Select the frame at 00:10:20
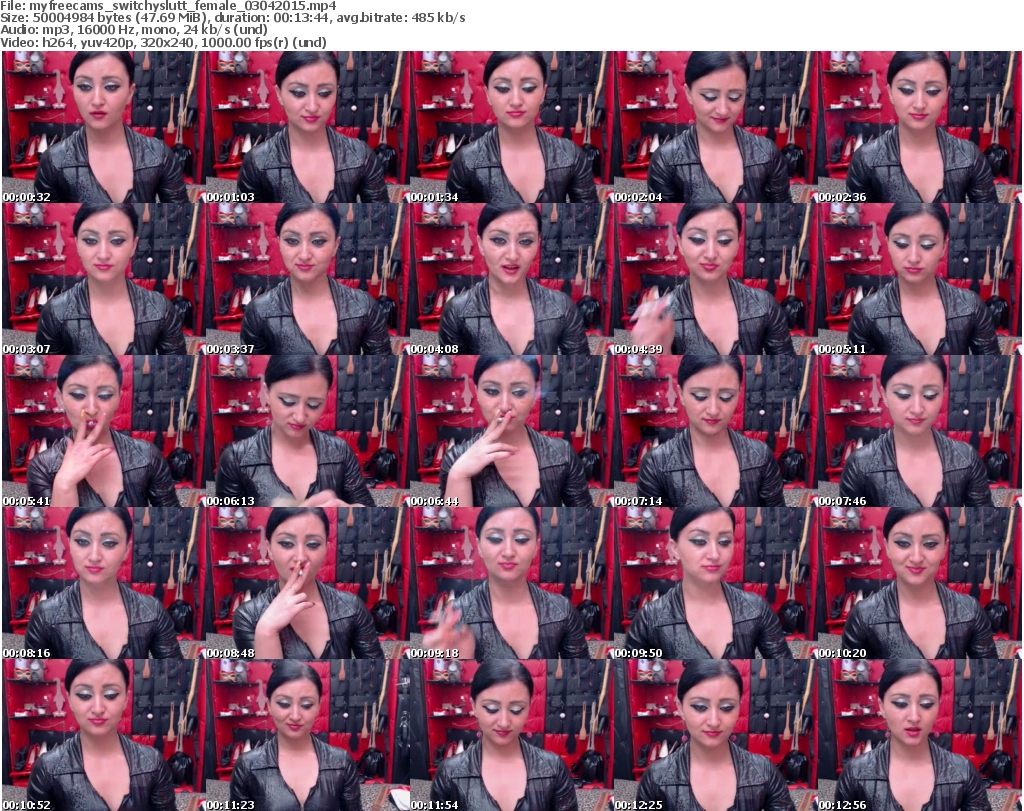 click(x=919, y=583)
